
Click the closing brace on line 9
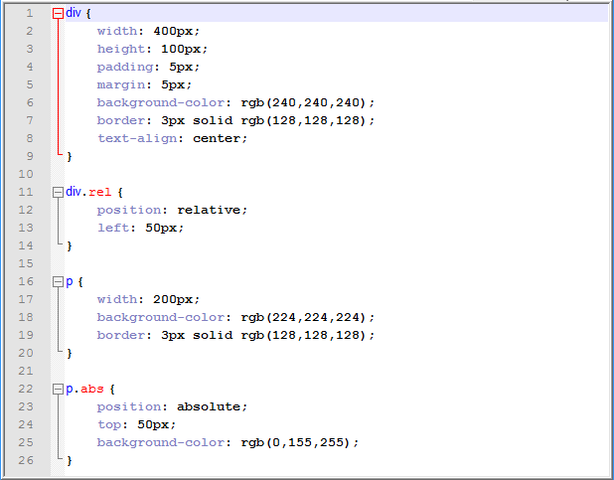(69, 157)
